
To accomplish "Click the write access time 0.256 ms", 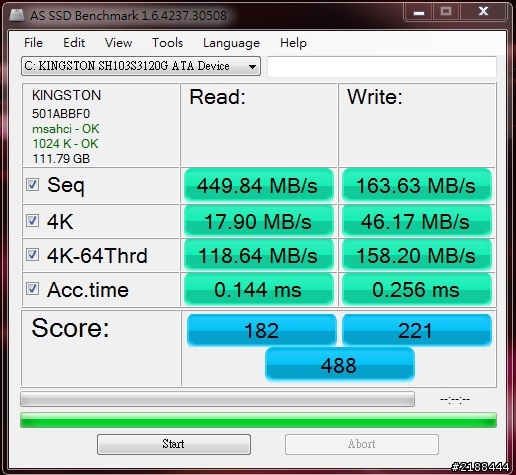I will tap(417, 289).
